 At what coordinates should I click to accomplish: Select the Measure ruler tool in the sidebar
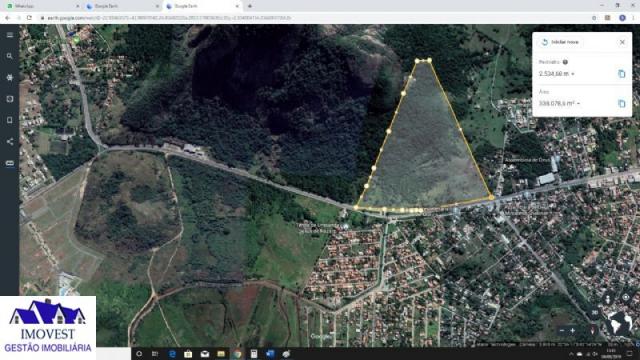click(x=10, y=163)
